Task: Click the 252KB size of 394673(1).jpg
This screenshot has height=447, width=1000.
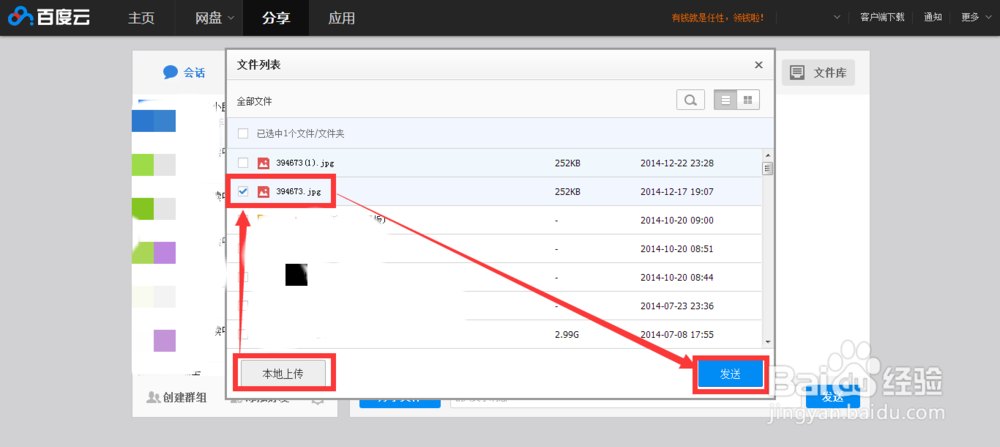Action: pyautogui.click(x=568, y=163)
